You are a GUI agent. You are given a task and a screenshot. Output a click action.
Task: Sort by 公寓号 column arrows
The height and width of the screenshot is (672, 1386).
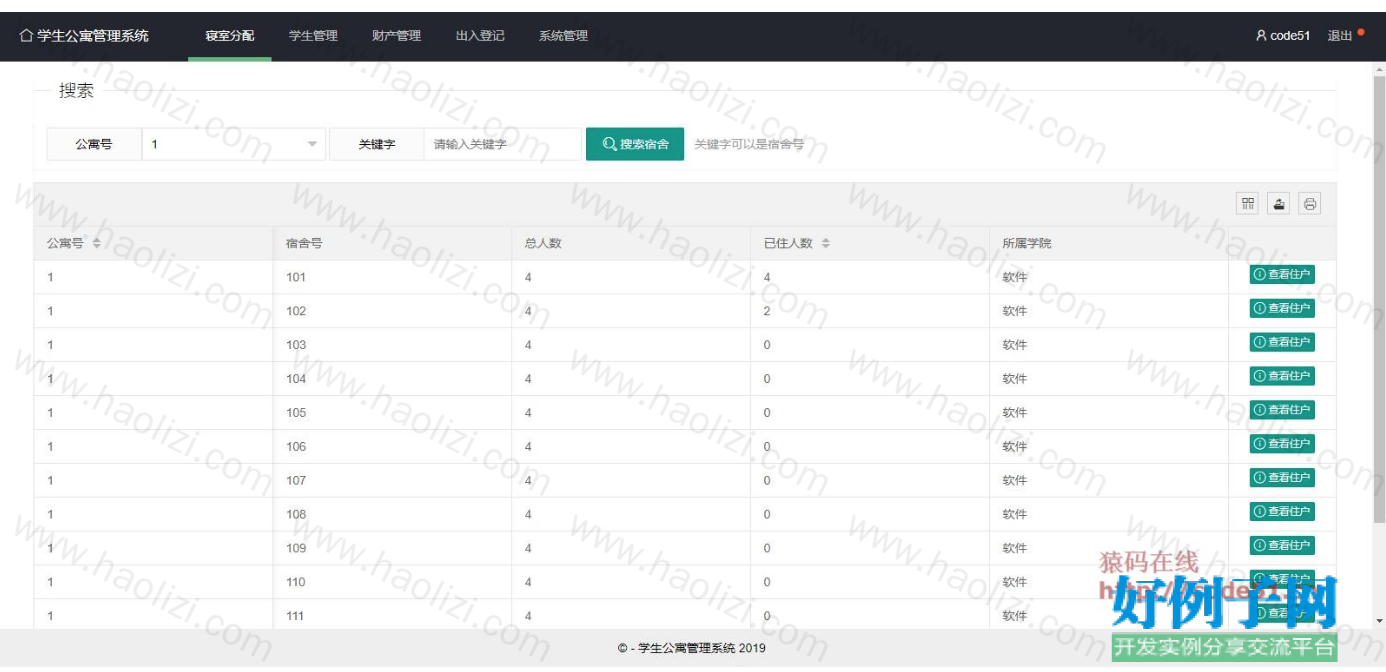point(97,243)
